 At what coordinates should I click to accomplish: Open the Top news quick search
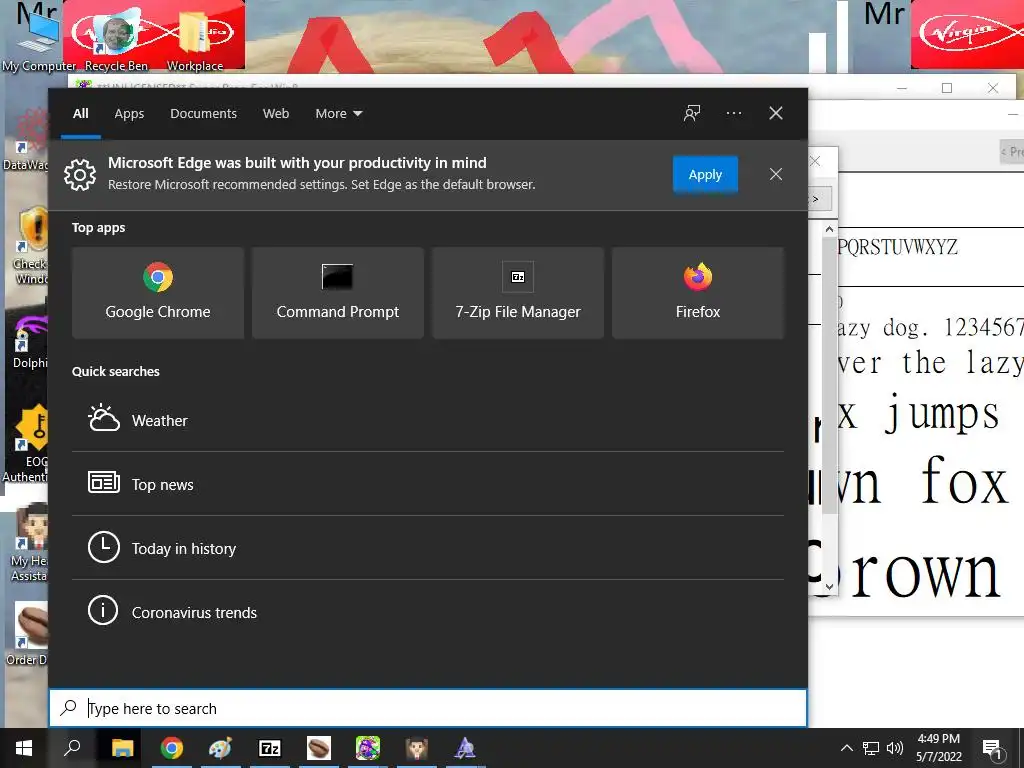click(428, 484)
